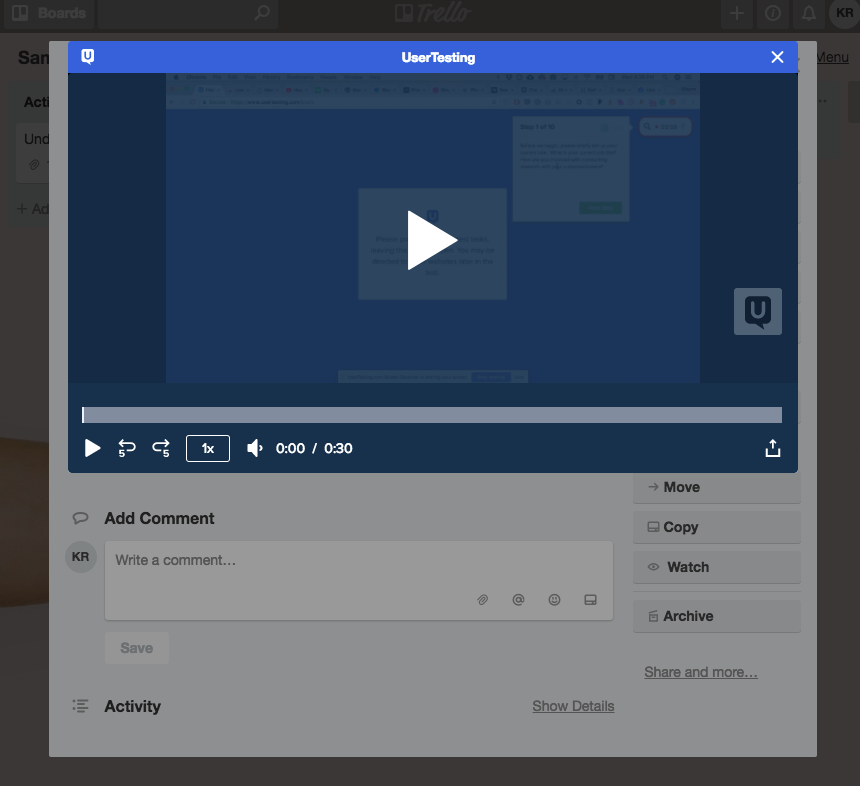Click the UserTesting logo in the header bar
Image resolution: width=860 pixels, height=786 pixels.
point(88,56)
